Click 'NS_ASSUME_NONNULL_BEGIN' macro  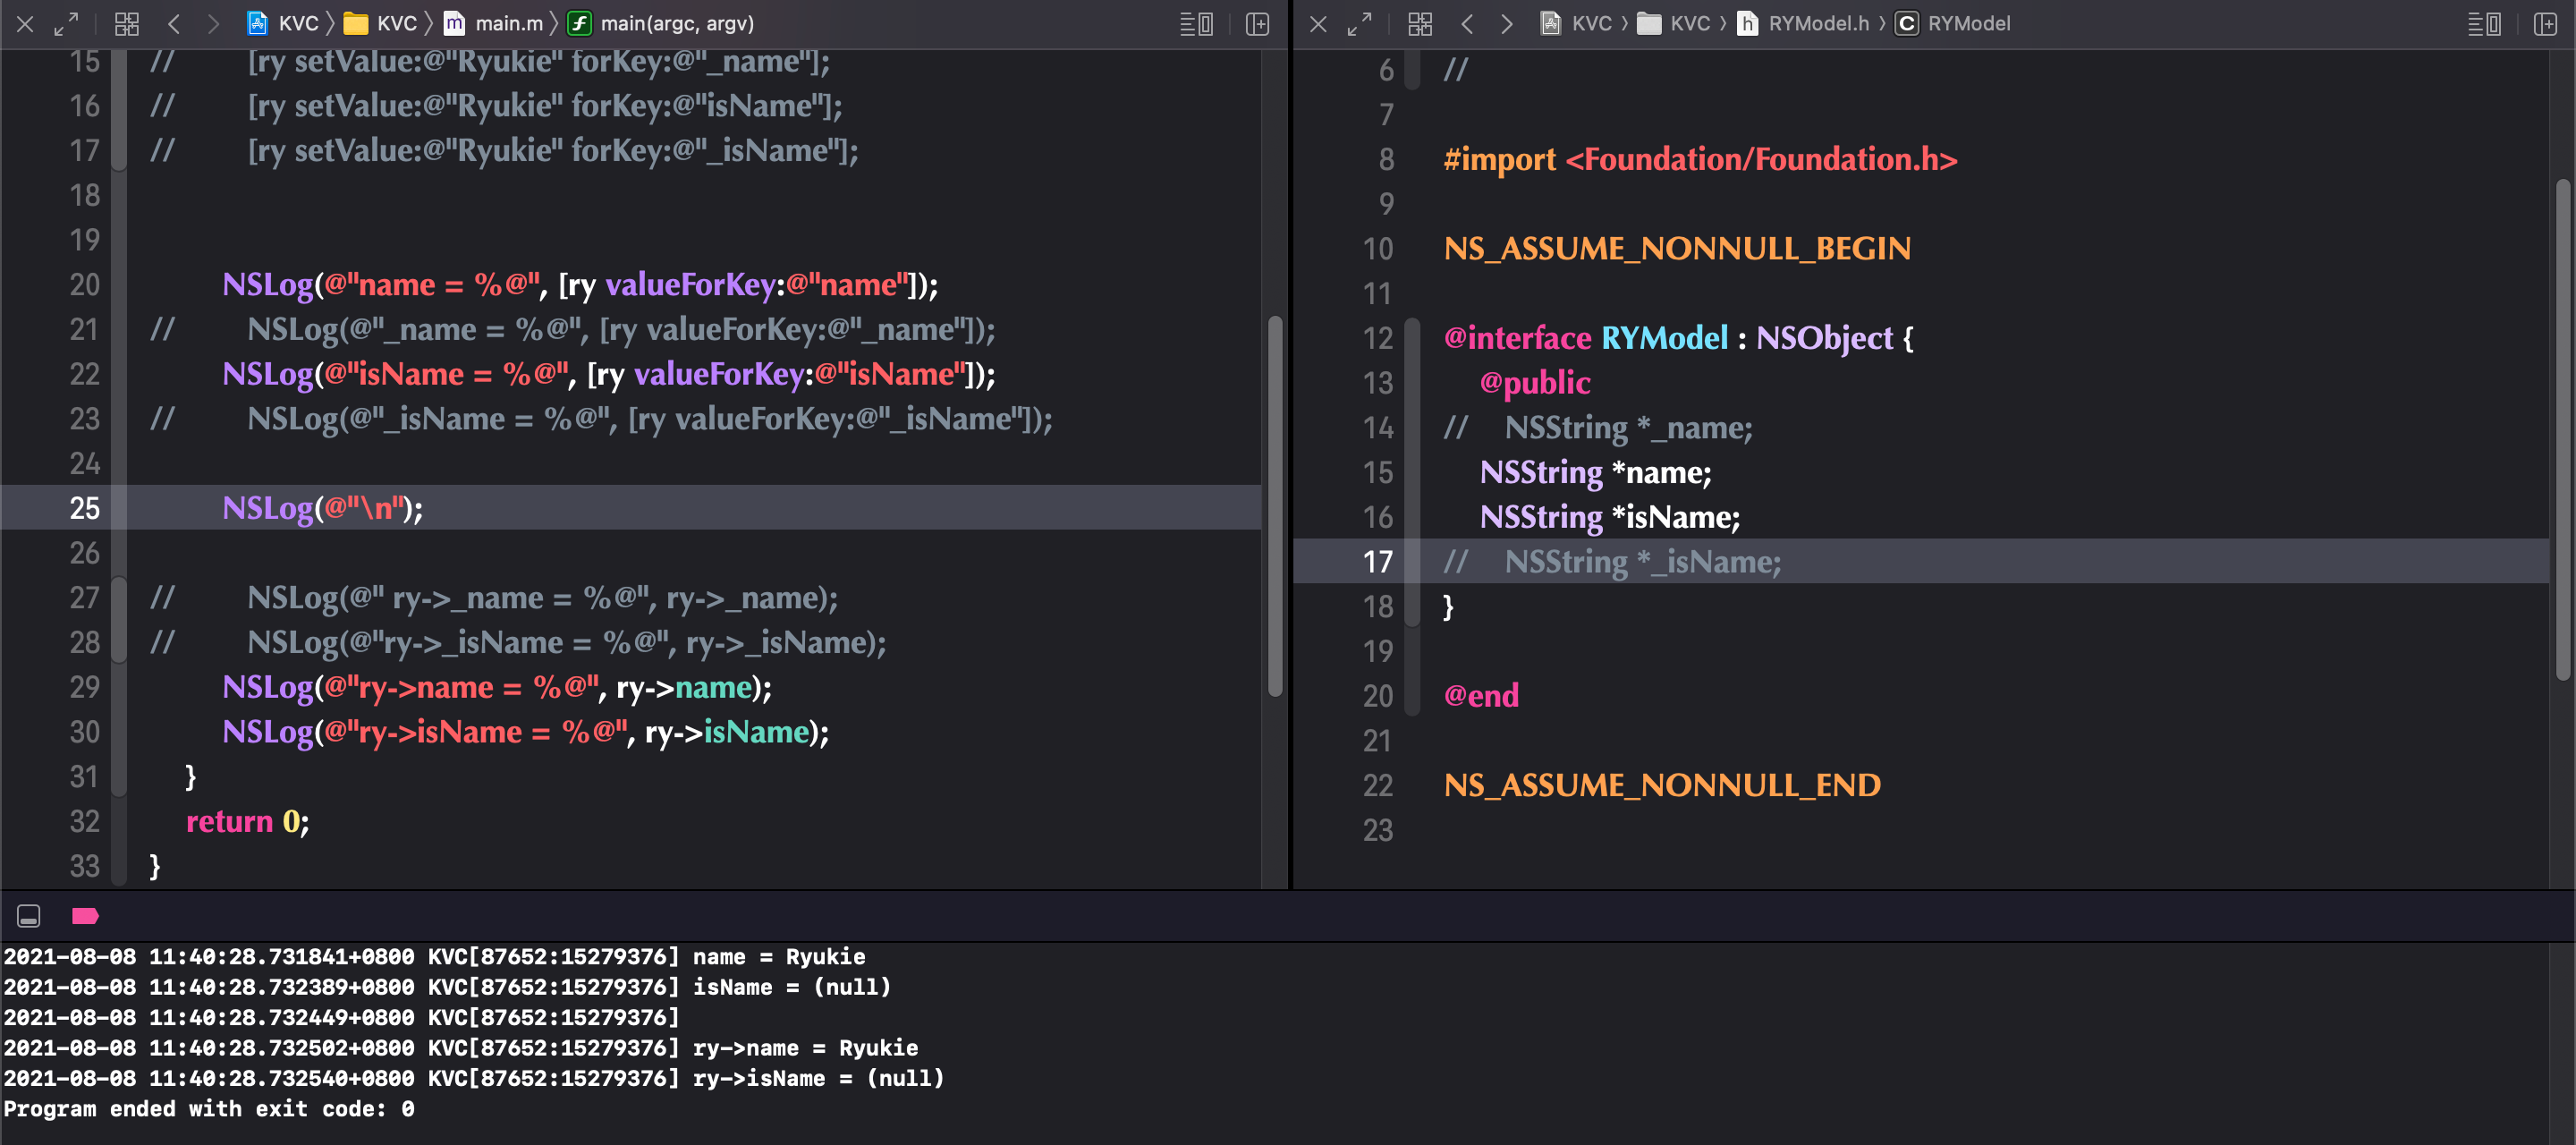(1677, 249)
